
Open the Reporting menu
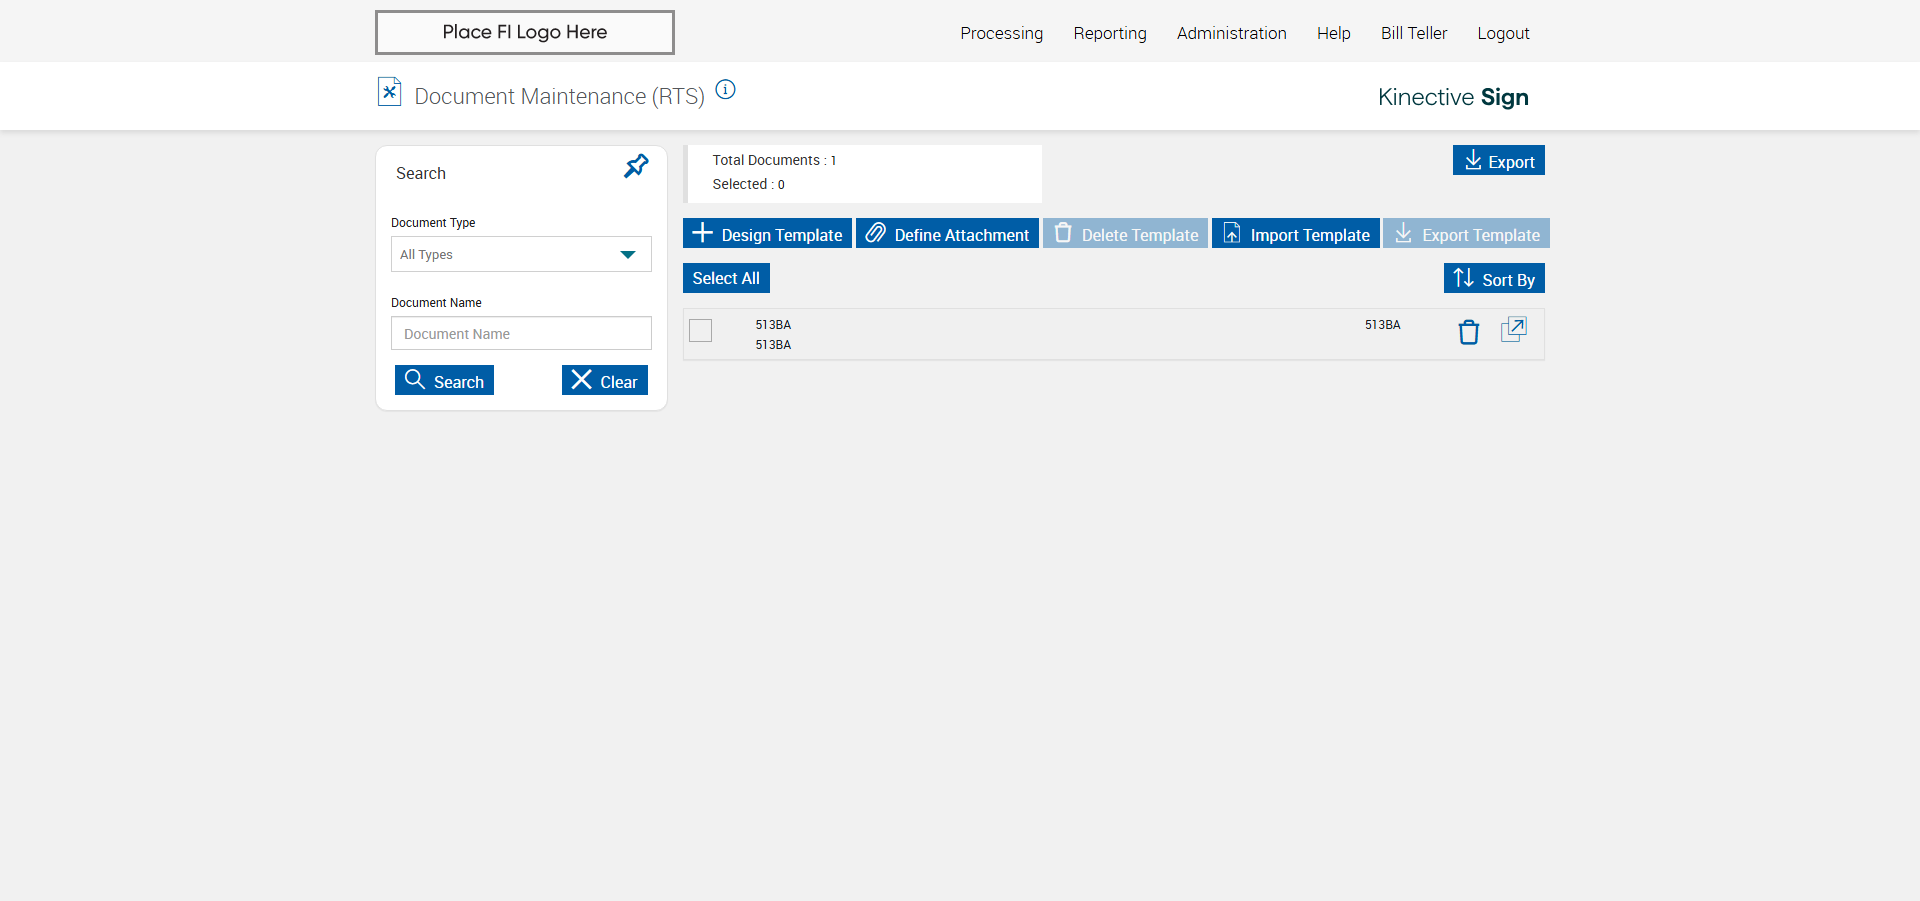click(x=1110, y=33)
